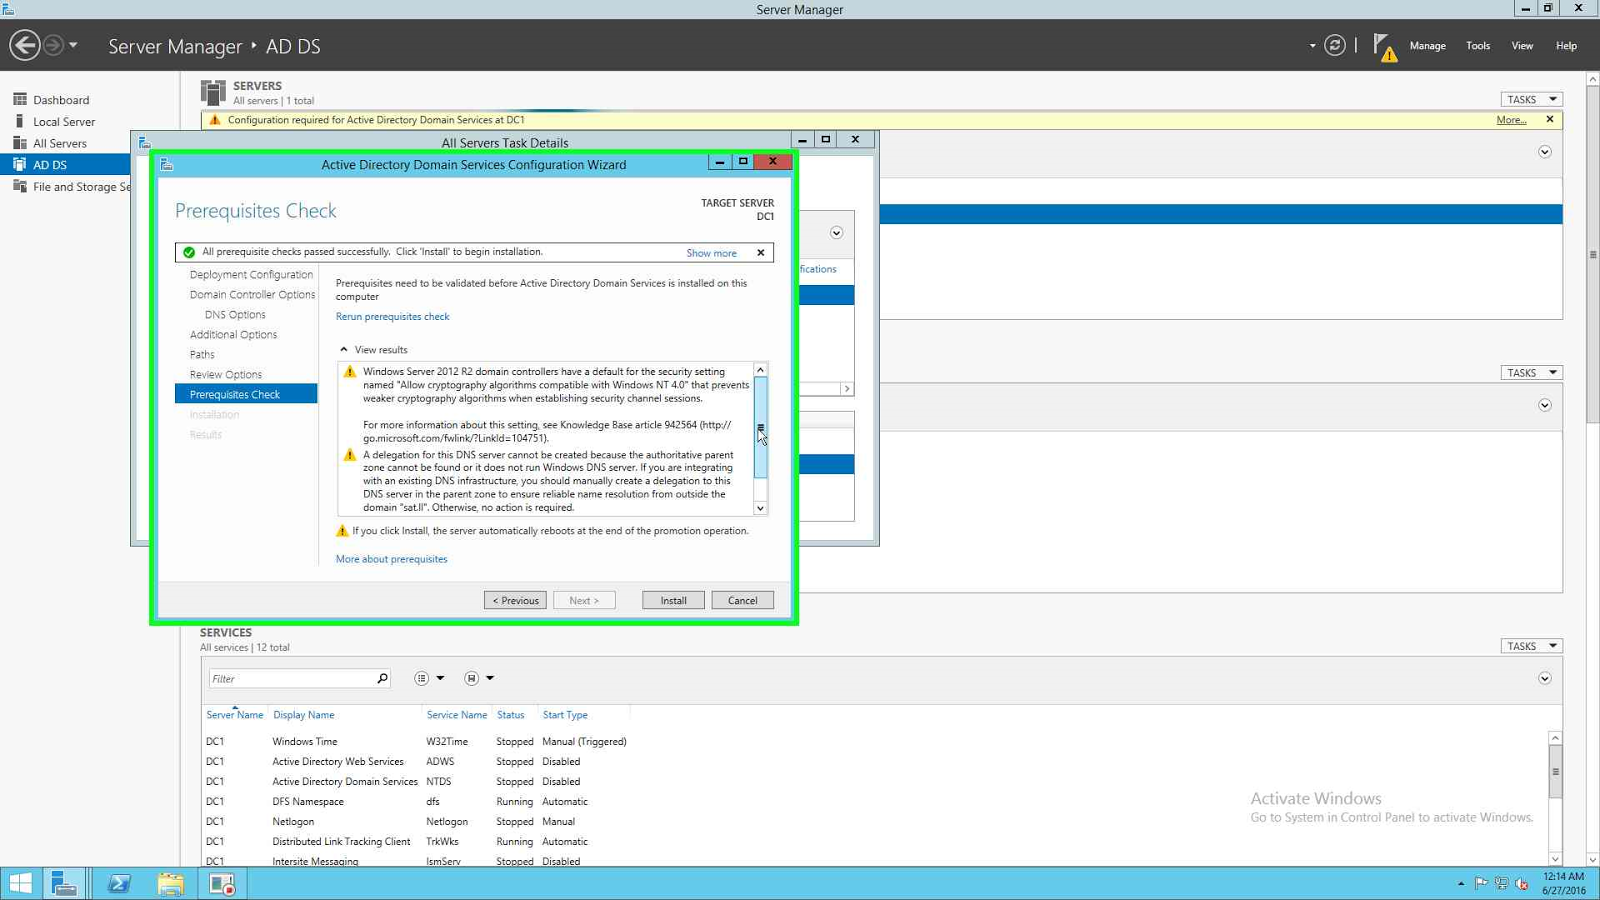Viewport: 1600px width, 900px height.
Task: Click the forward navigation arrow in Server Manager
Action: (x=54, y=45)
